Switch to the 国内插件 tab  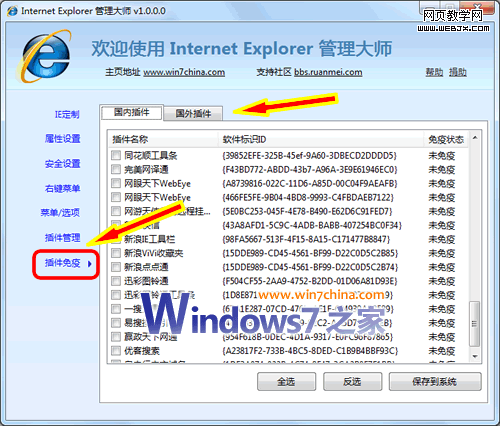click(132, 112)
